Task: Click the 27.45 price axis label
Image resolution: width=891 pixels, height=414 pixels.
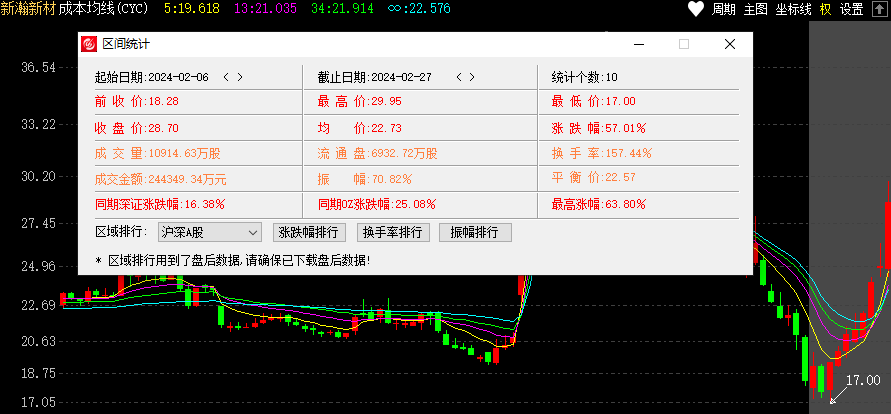Action: coord(38,224)
